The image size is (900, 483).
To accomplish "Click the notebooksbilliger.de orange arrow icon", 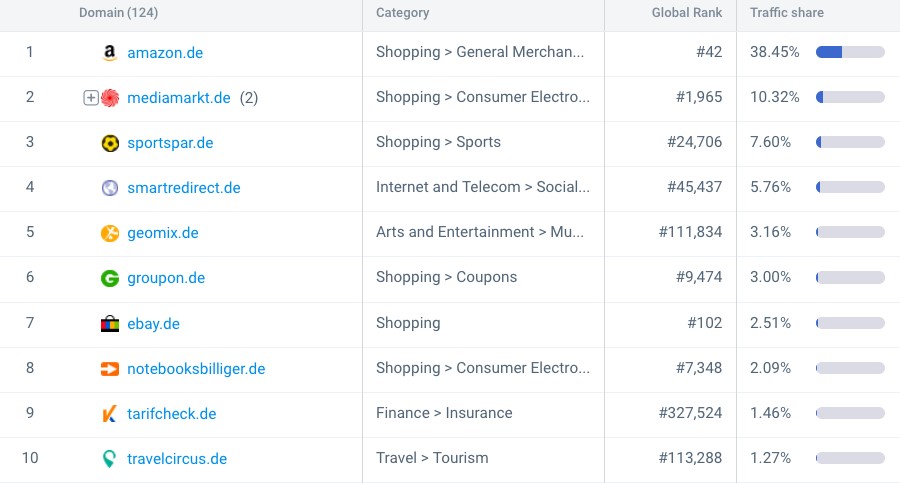I will pyautogui.click(x=110, y=369).
